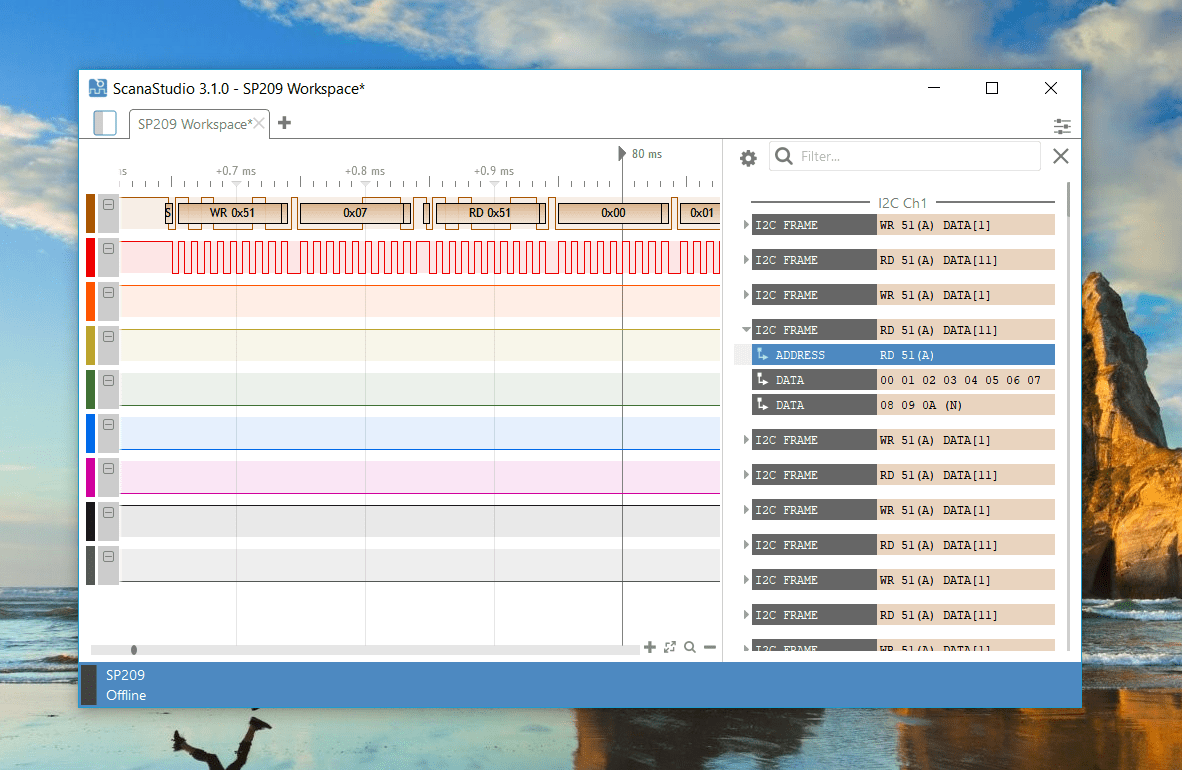Collapse the expanded I2C FRAME RD 51(A) entry
The height and width of the screenshot is (770, 1182).
746,330
